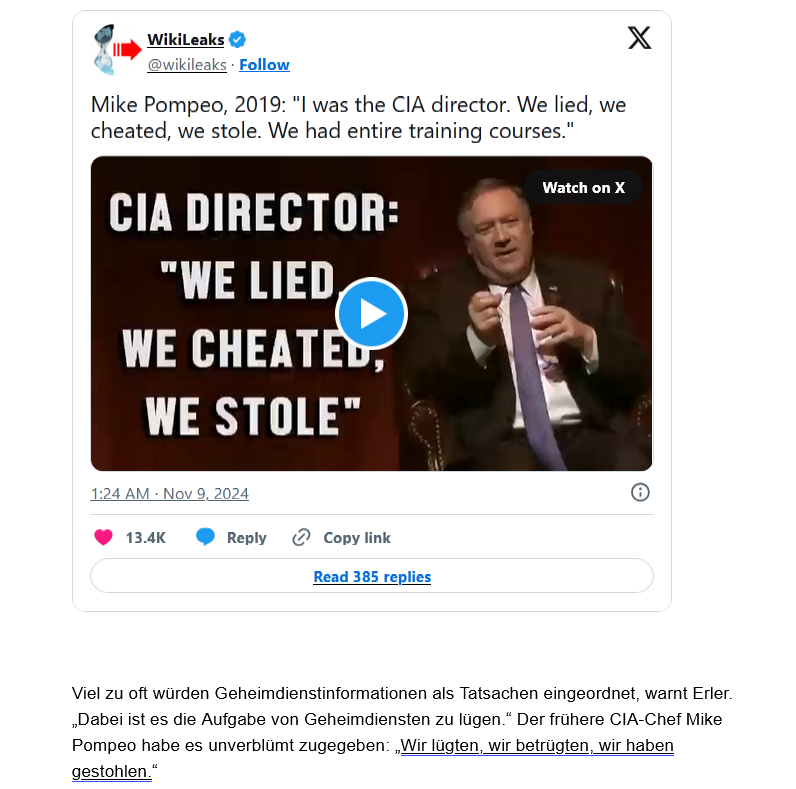Click the reply speech bubble icon
Image resolution: width=796 pixels, height=789 pixels.
click(205, 537)
